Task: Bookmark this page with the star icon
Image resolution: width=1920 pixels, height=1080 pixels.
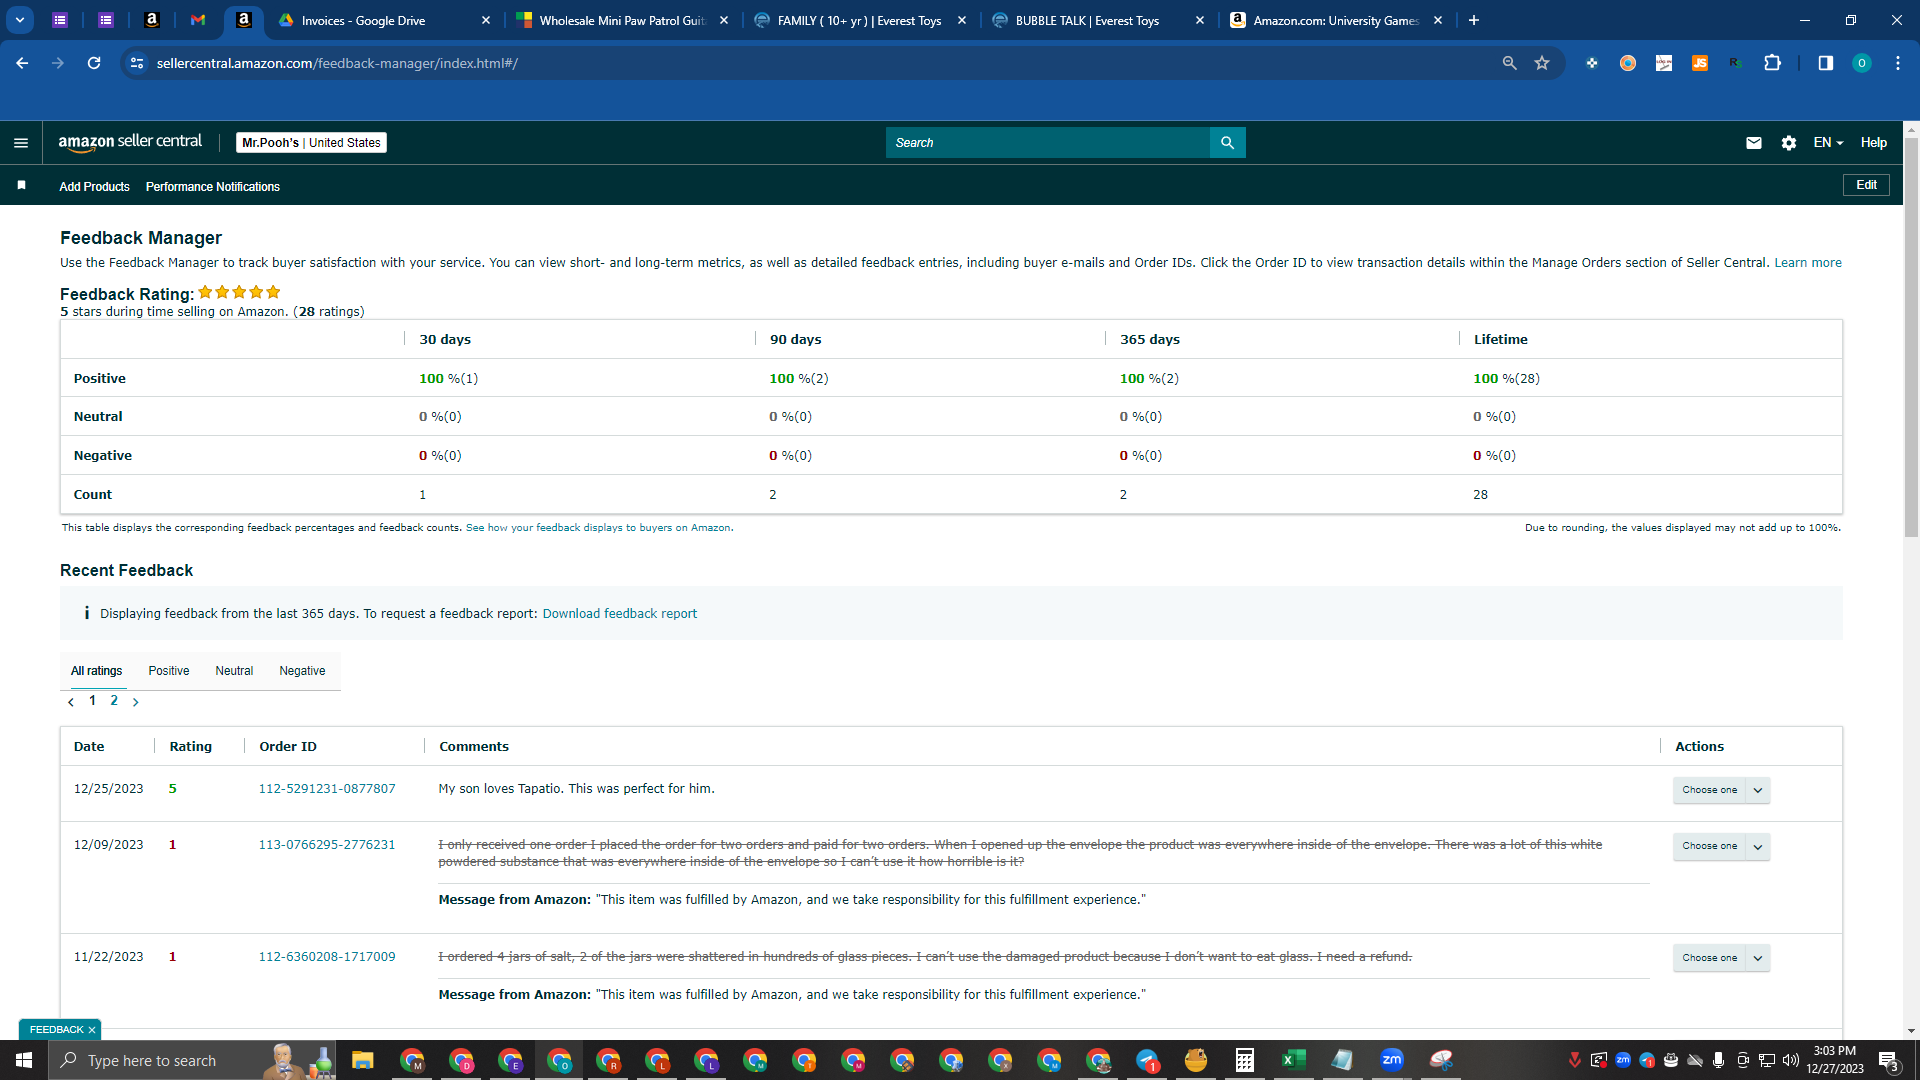Action: pos(1542,63)
